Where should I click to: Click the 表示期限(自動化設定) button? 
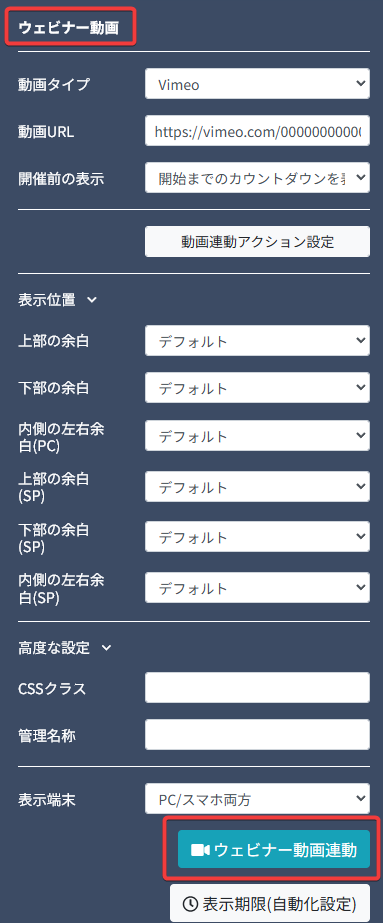point(270,903)
